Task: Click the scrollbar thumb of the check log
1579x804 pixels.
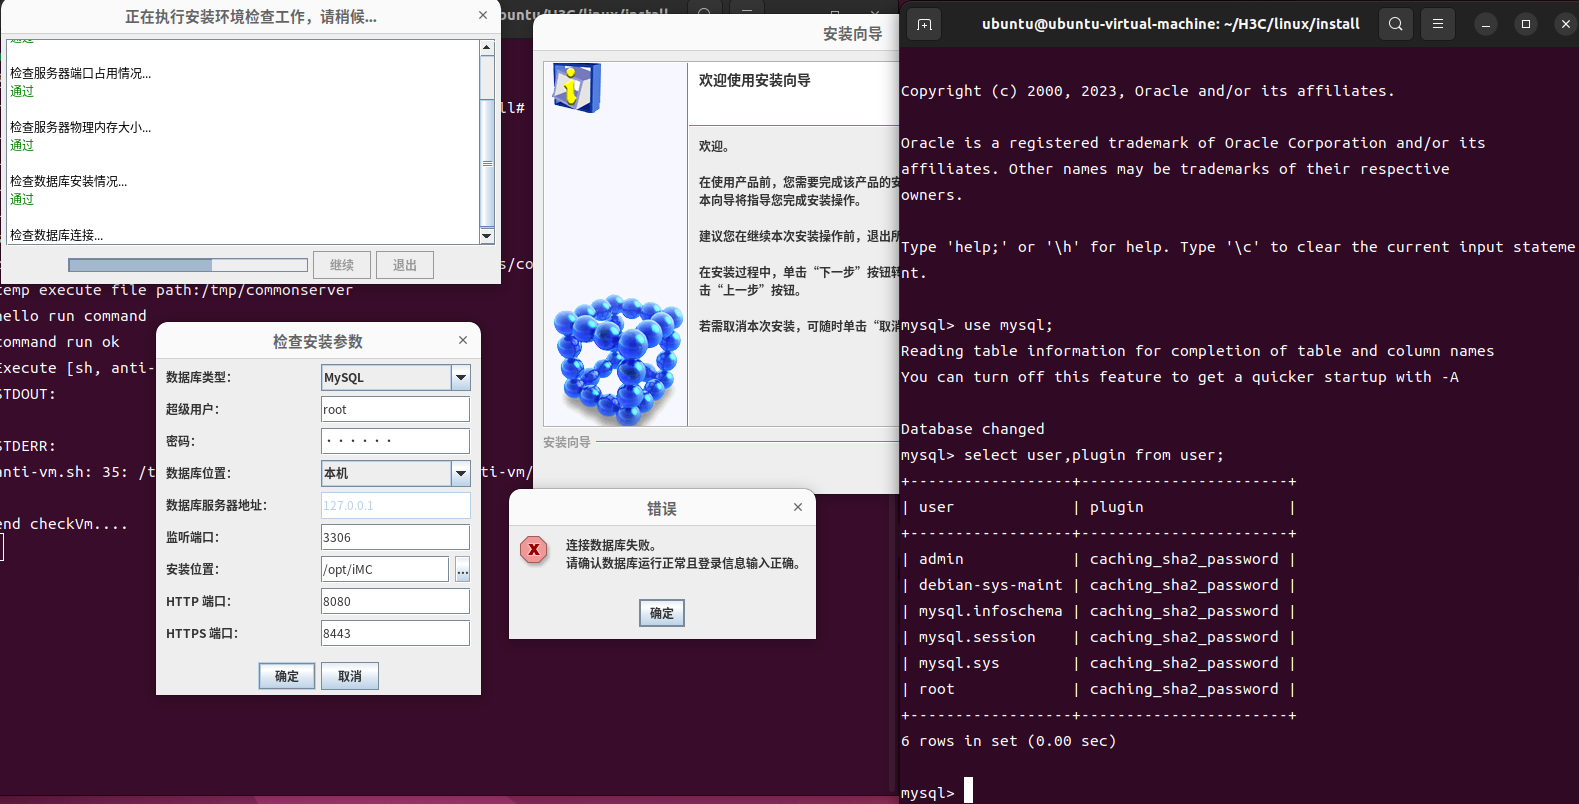Action: point(487,163)
